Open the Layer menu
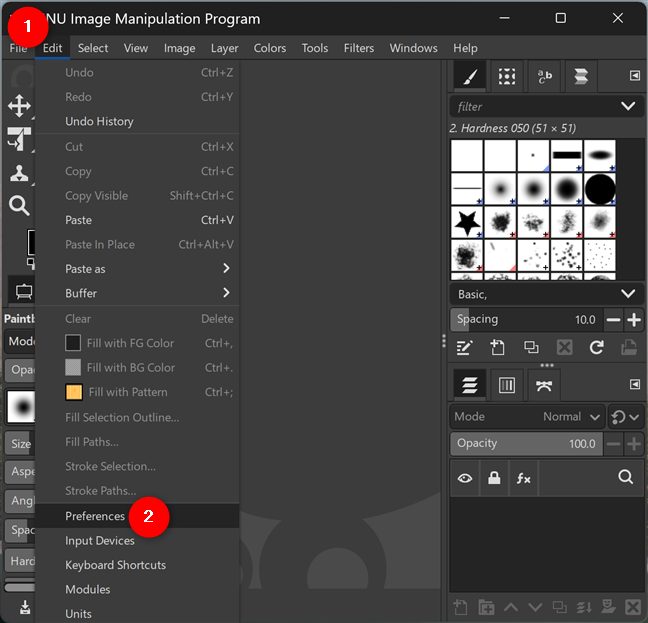The width and height of the screenshot is (648, 623). pyautogui.click(x=224, y=48)
